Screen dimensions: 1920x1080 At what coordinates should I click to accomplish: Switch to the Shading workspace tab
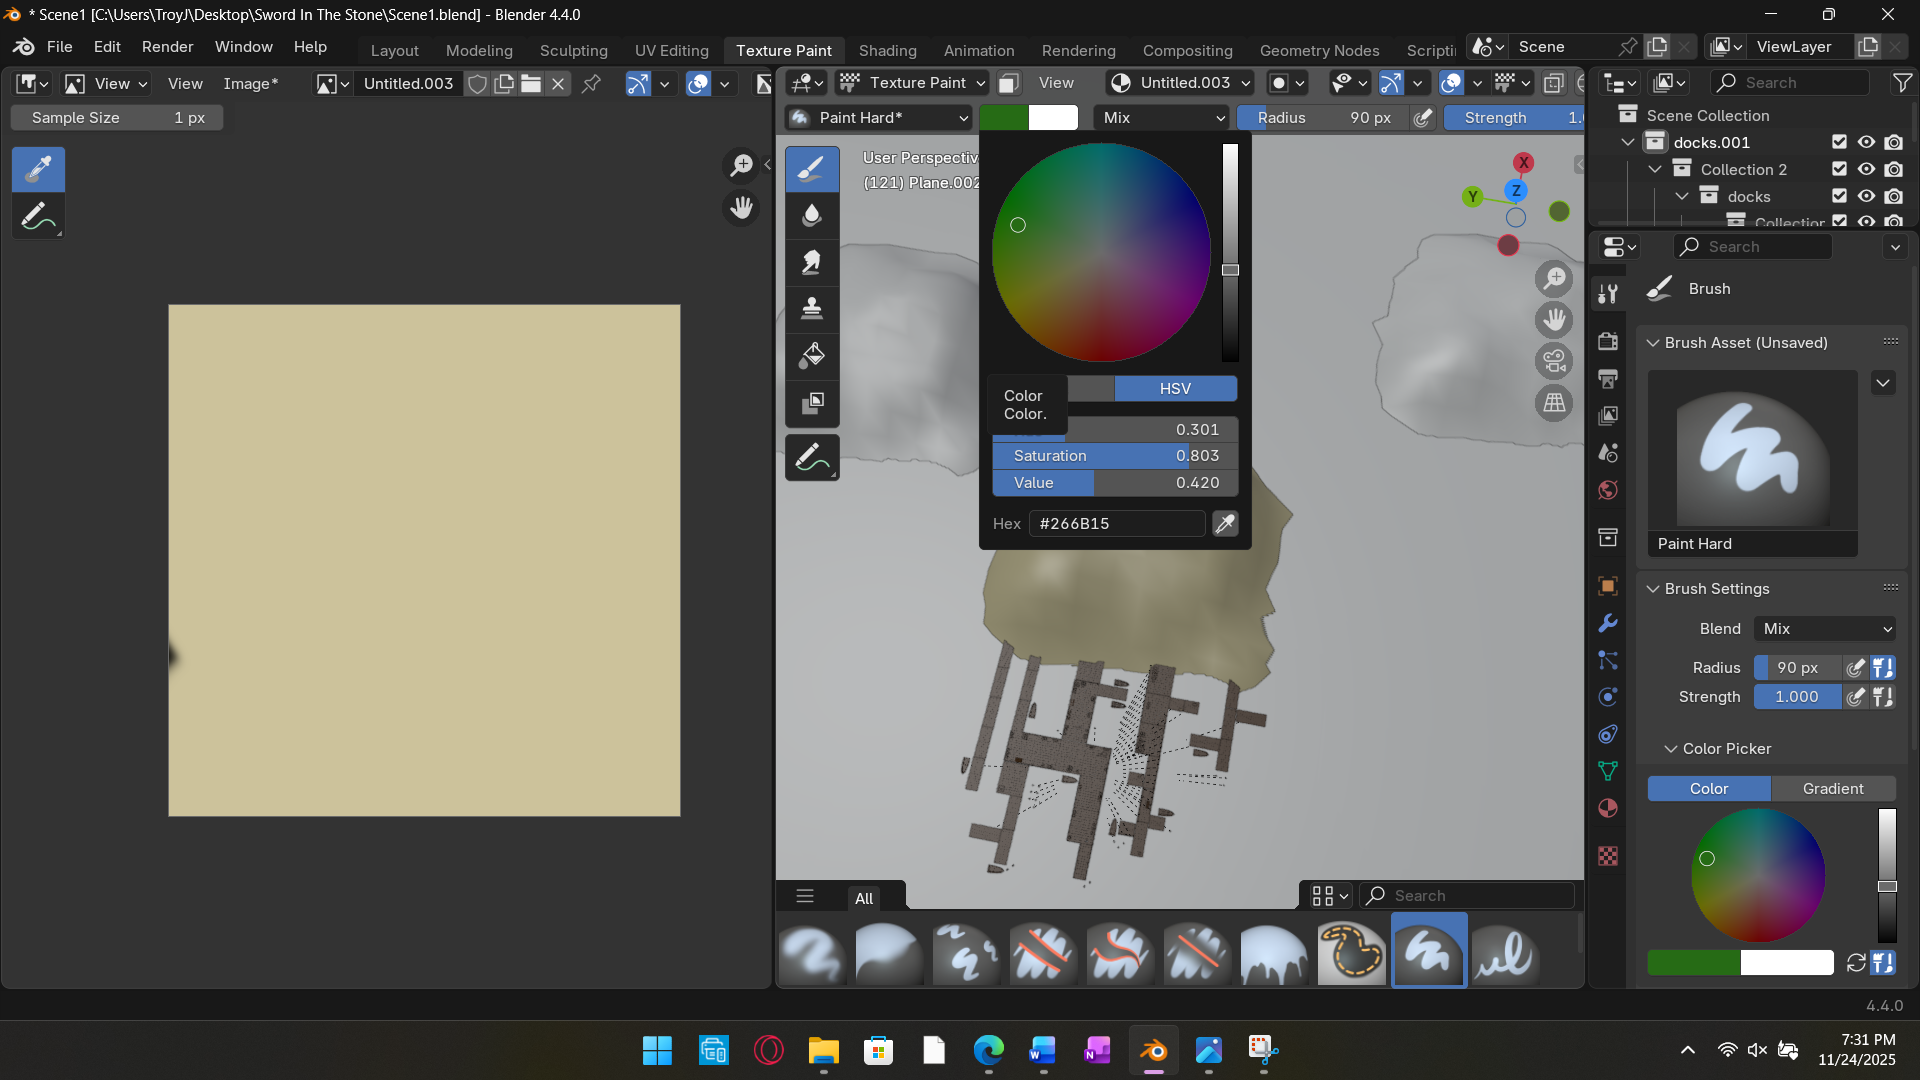[x=887, y=50]
